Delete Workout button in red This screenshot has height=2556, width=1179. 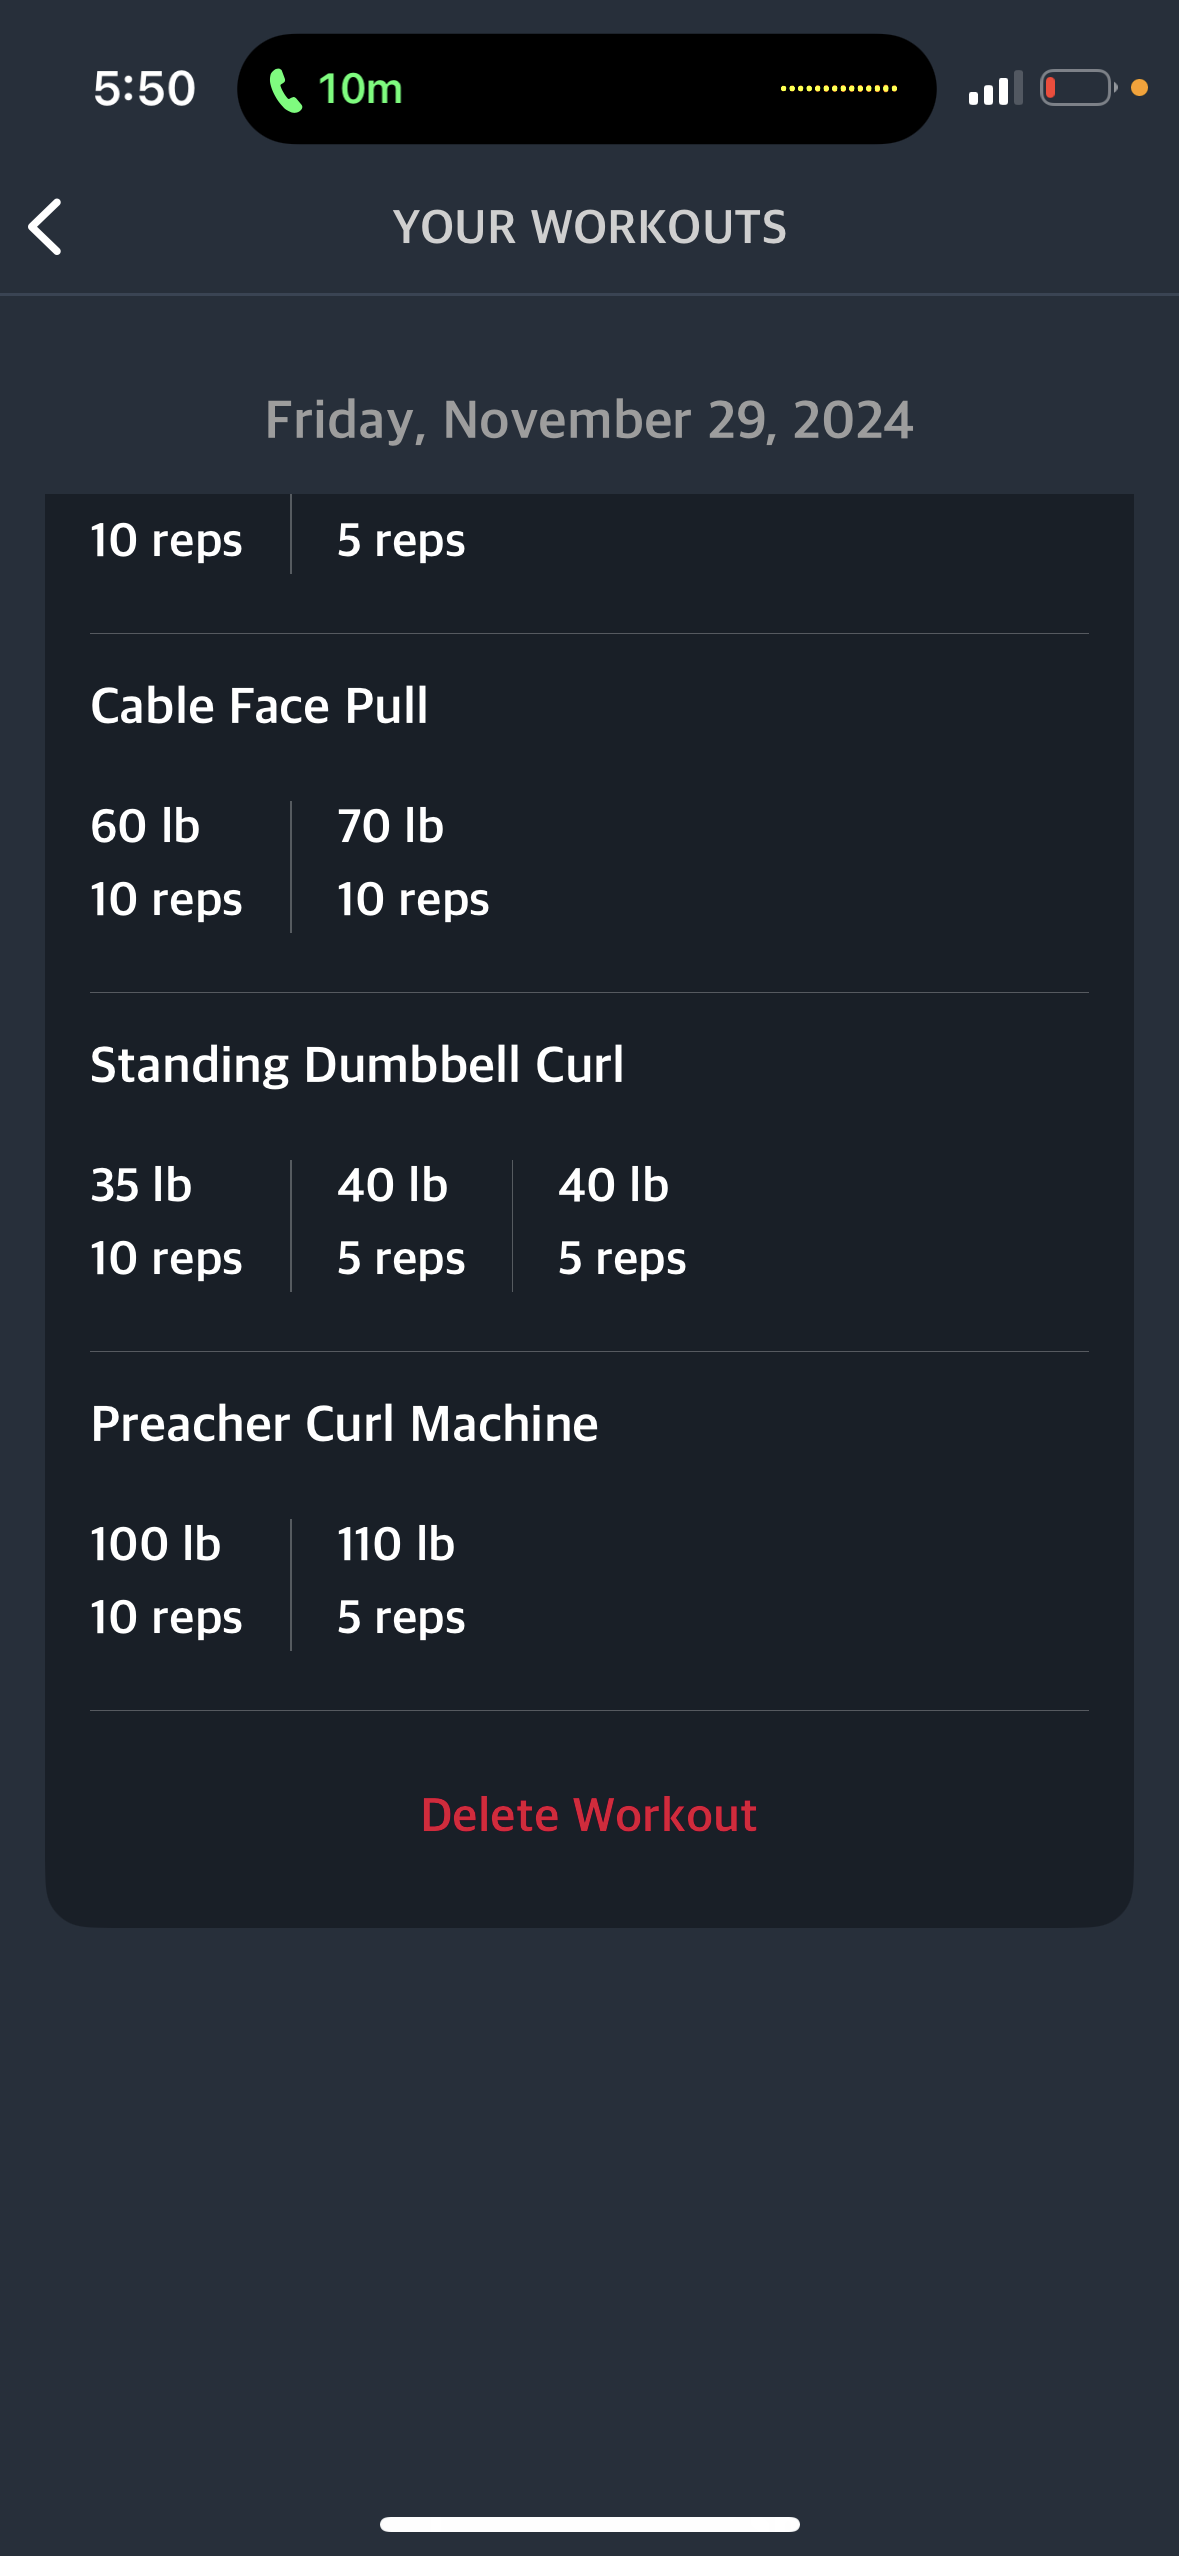click(589, 1815)
